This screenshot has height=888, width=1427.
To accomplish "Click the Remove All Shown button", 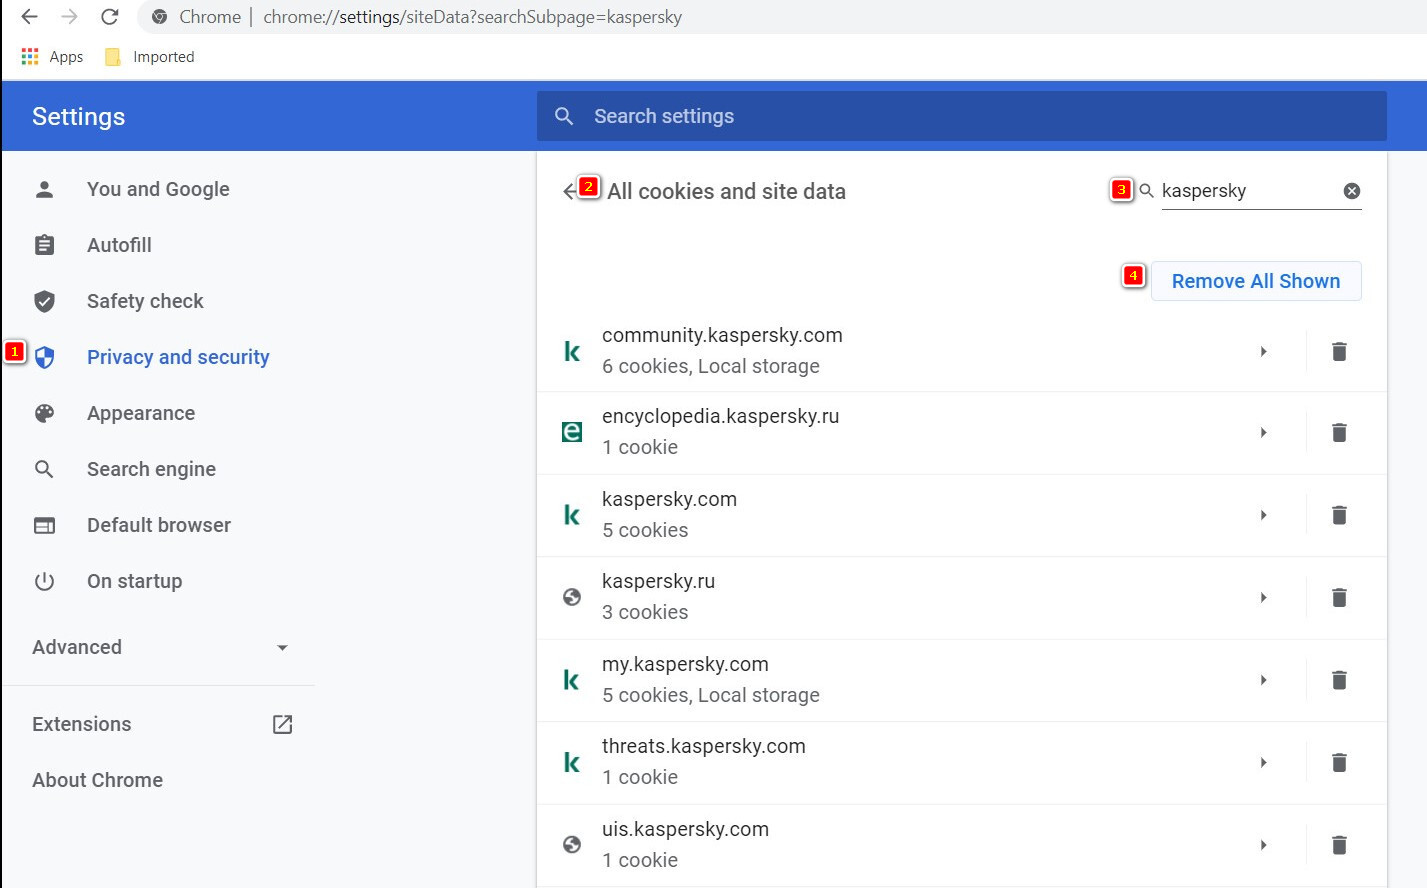I will coord(1255,281).
